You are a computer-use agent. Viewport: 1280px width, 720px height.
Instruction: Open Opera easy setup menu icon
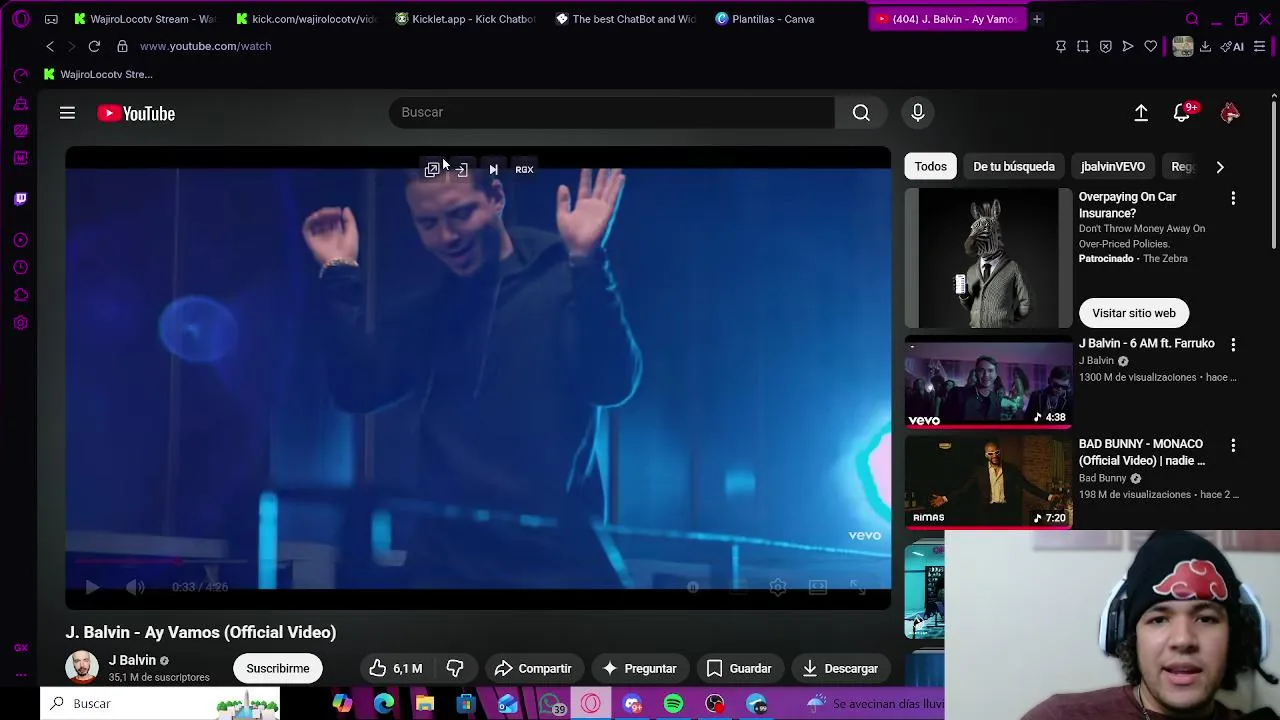click(1260, 46)
